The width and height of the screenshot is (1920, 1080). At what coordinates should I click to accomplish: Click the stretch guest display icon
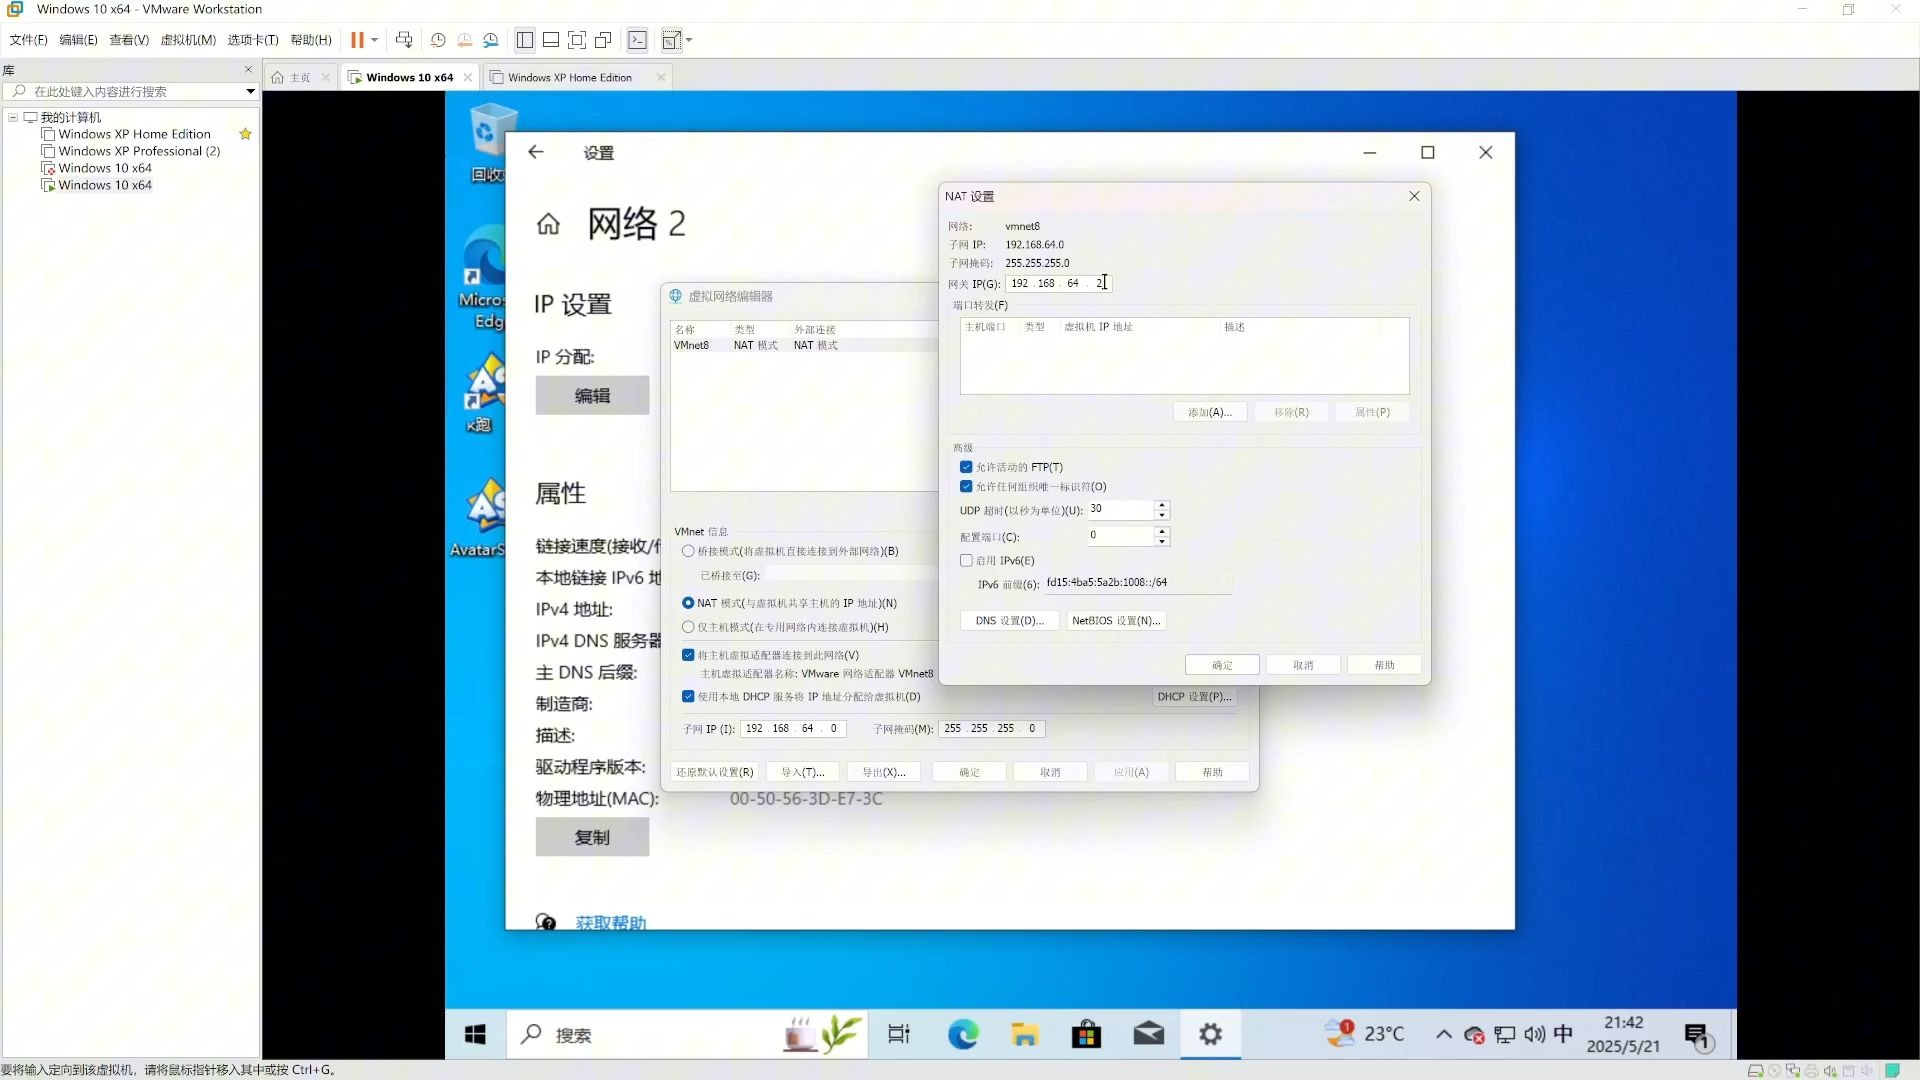[x=671, y=40]
